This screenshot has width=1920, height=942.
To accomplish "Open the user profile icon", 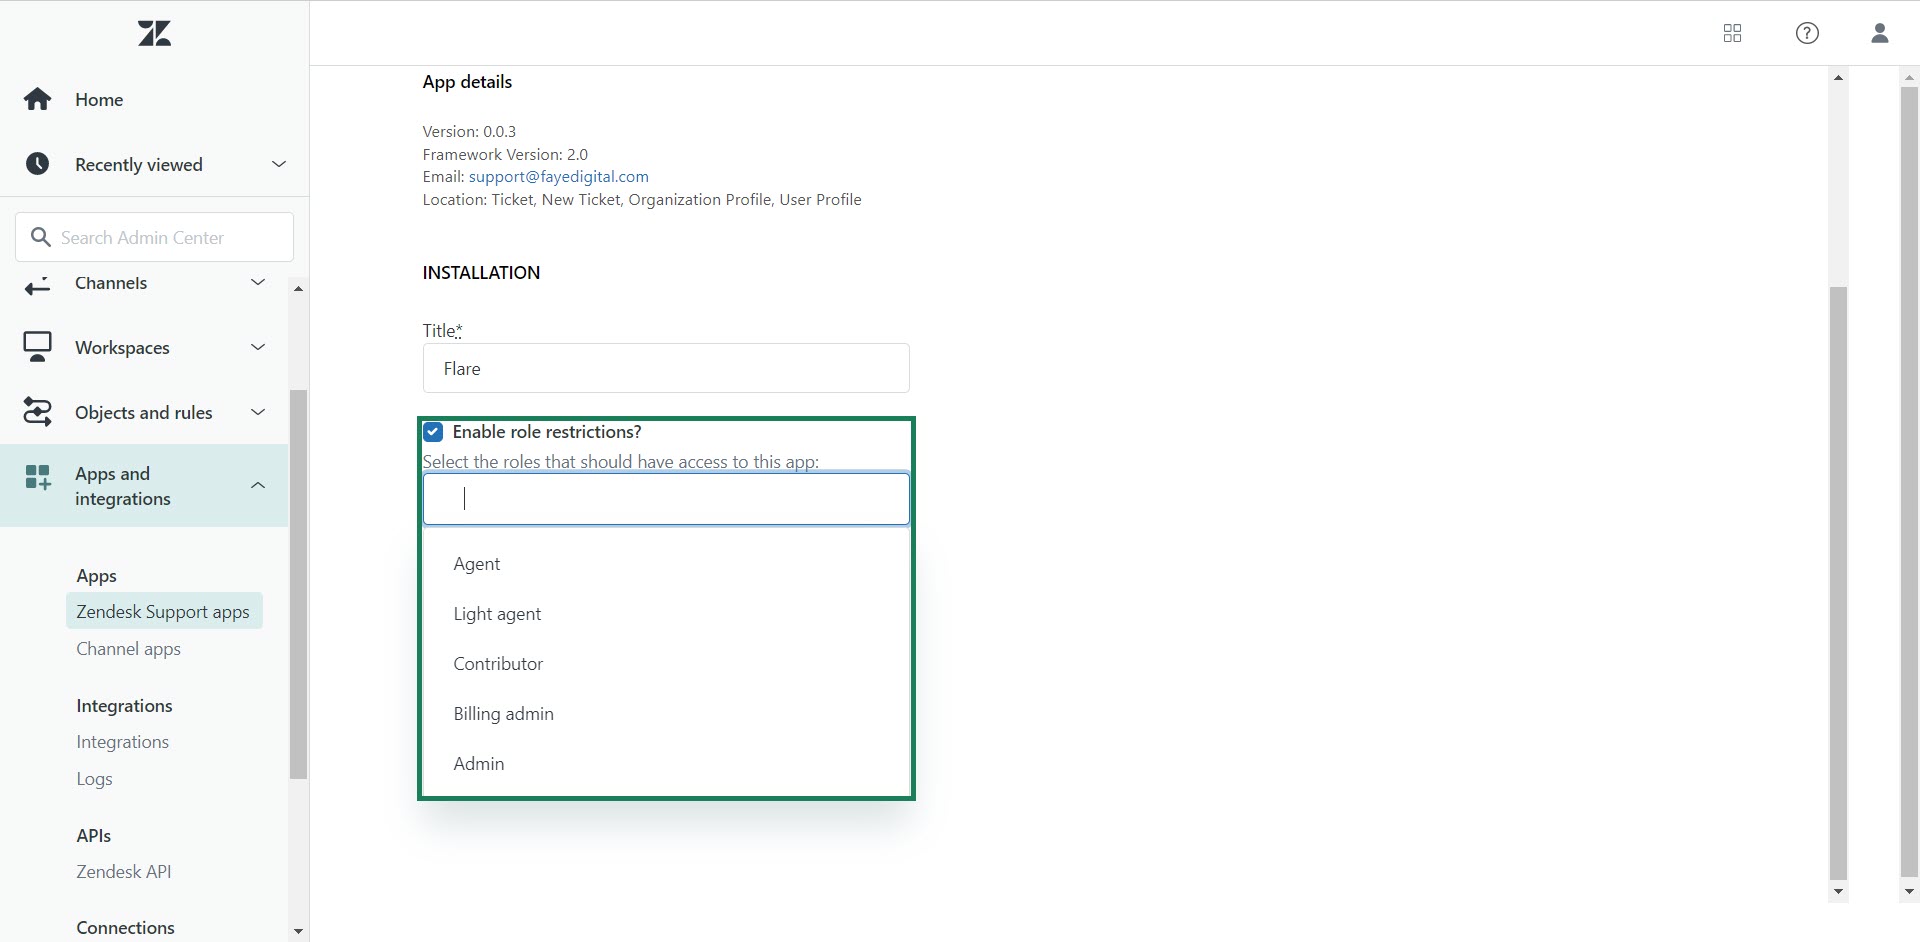I will [1879, 34].
